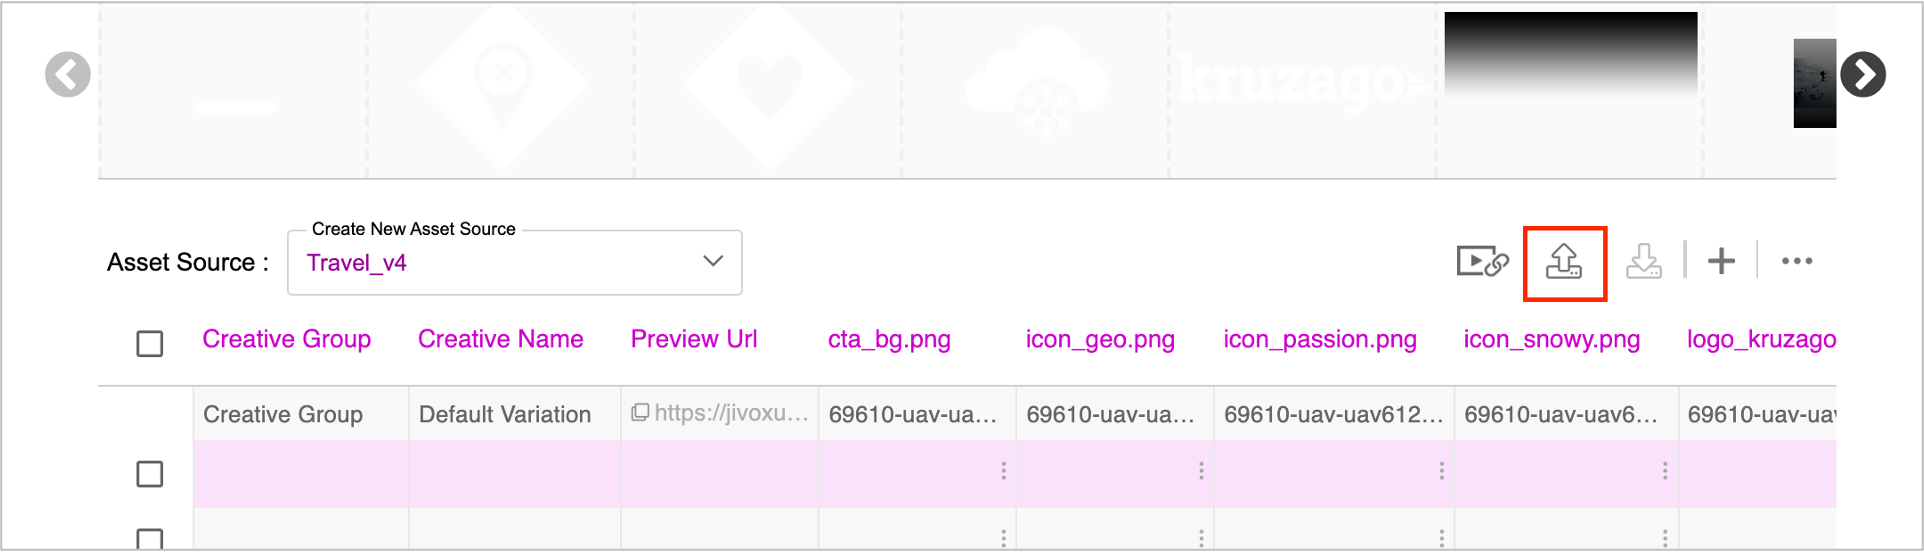The width and height of the screenshot is (1924, 552).
Task: Click the Preview Url column header
Action: click(694, 339)
